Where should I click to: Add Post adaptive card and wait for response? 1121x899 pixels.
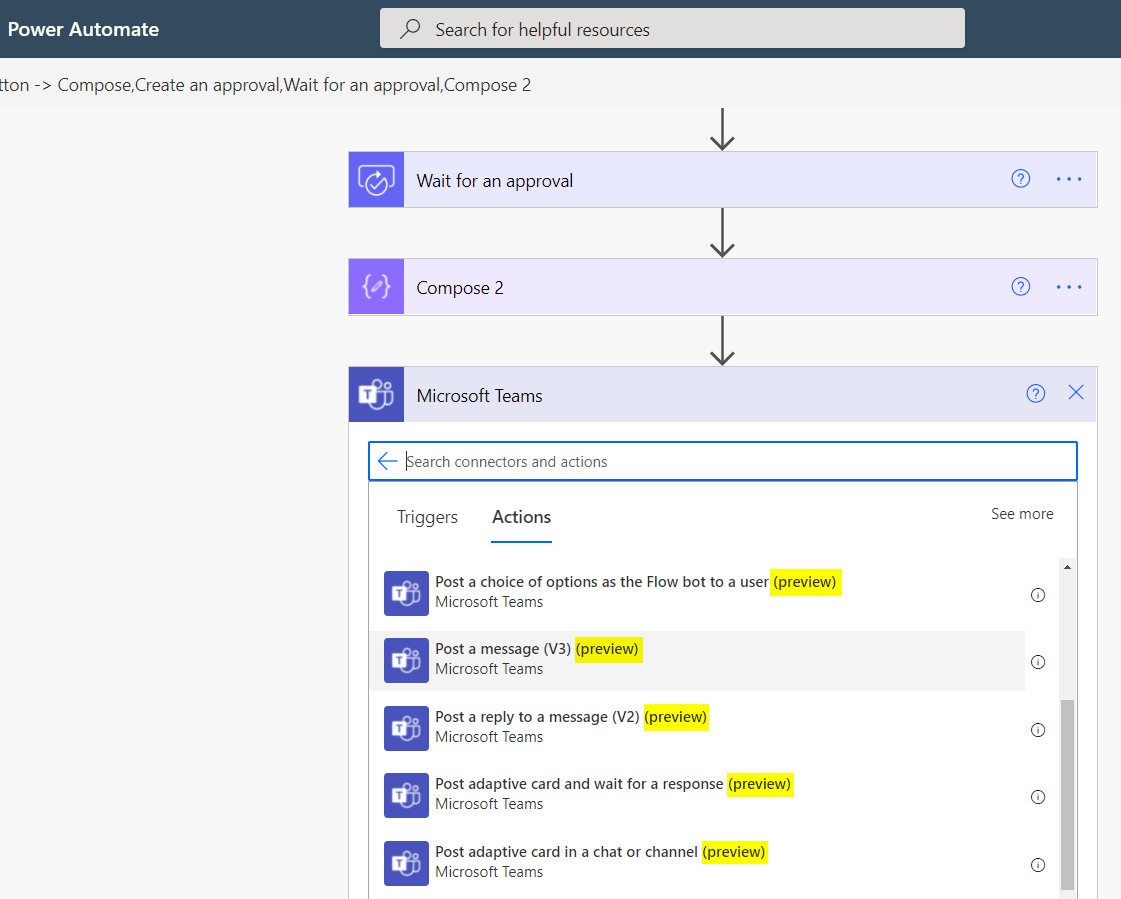[x=697, y=795]
